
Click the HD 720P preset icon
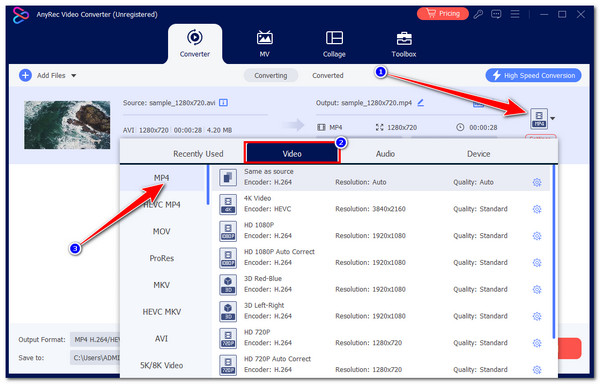(x=228, y=338)
